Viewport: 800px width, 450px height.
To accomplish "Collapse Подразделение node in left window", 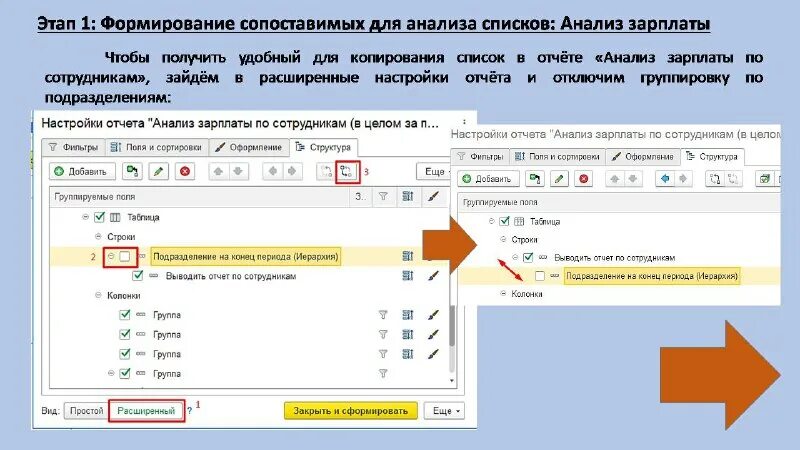I will point(111,256).
